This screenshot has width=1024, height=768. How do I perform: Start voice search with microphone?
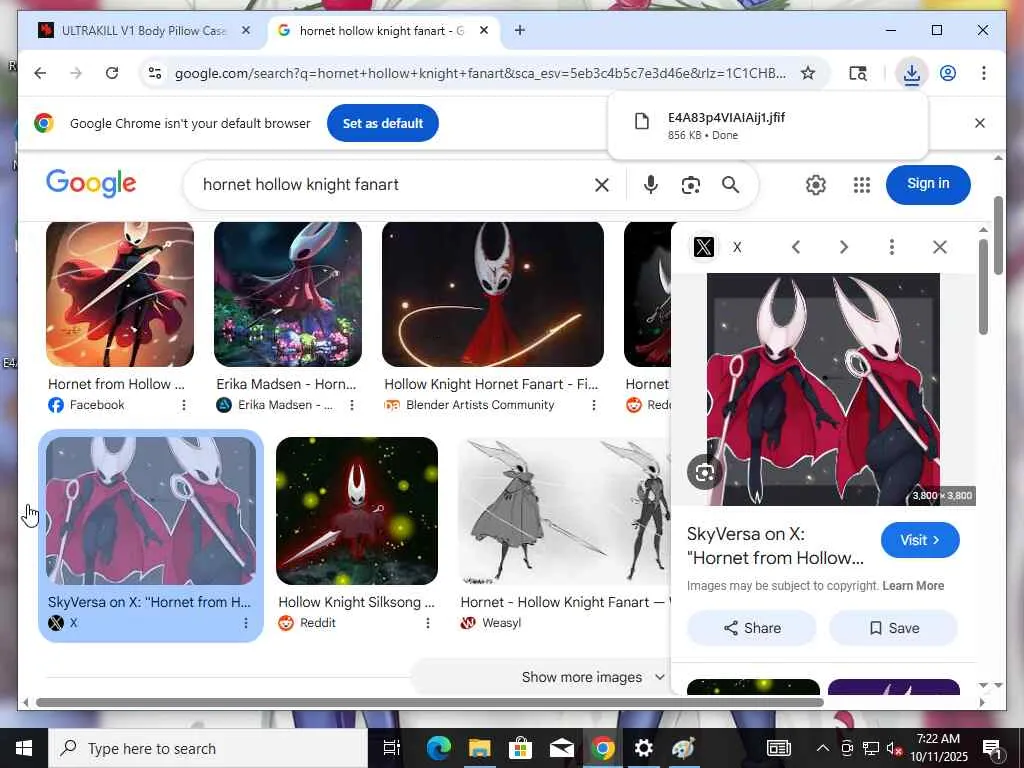tap(650, 185)
